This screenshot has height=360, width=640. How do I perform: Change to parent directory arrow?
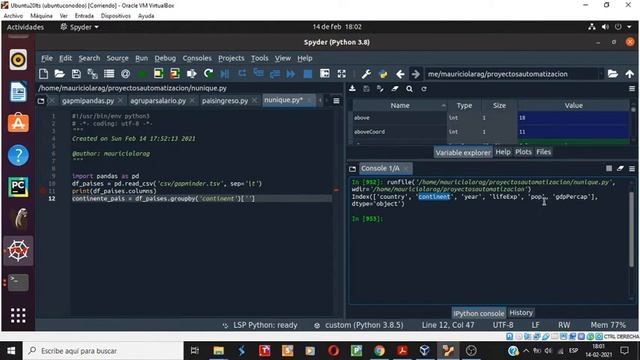(629, 74)
